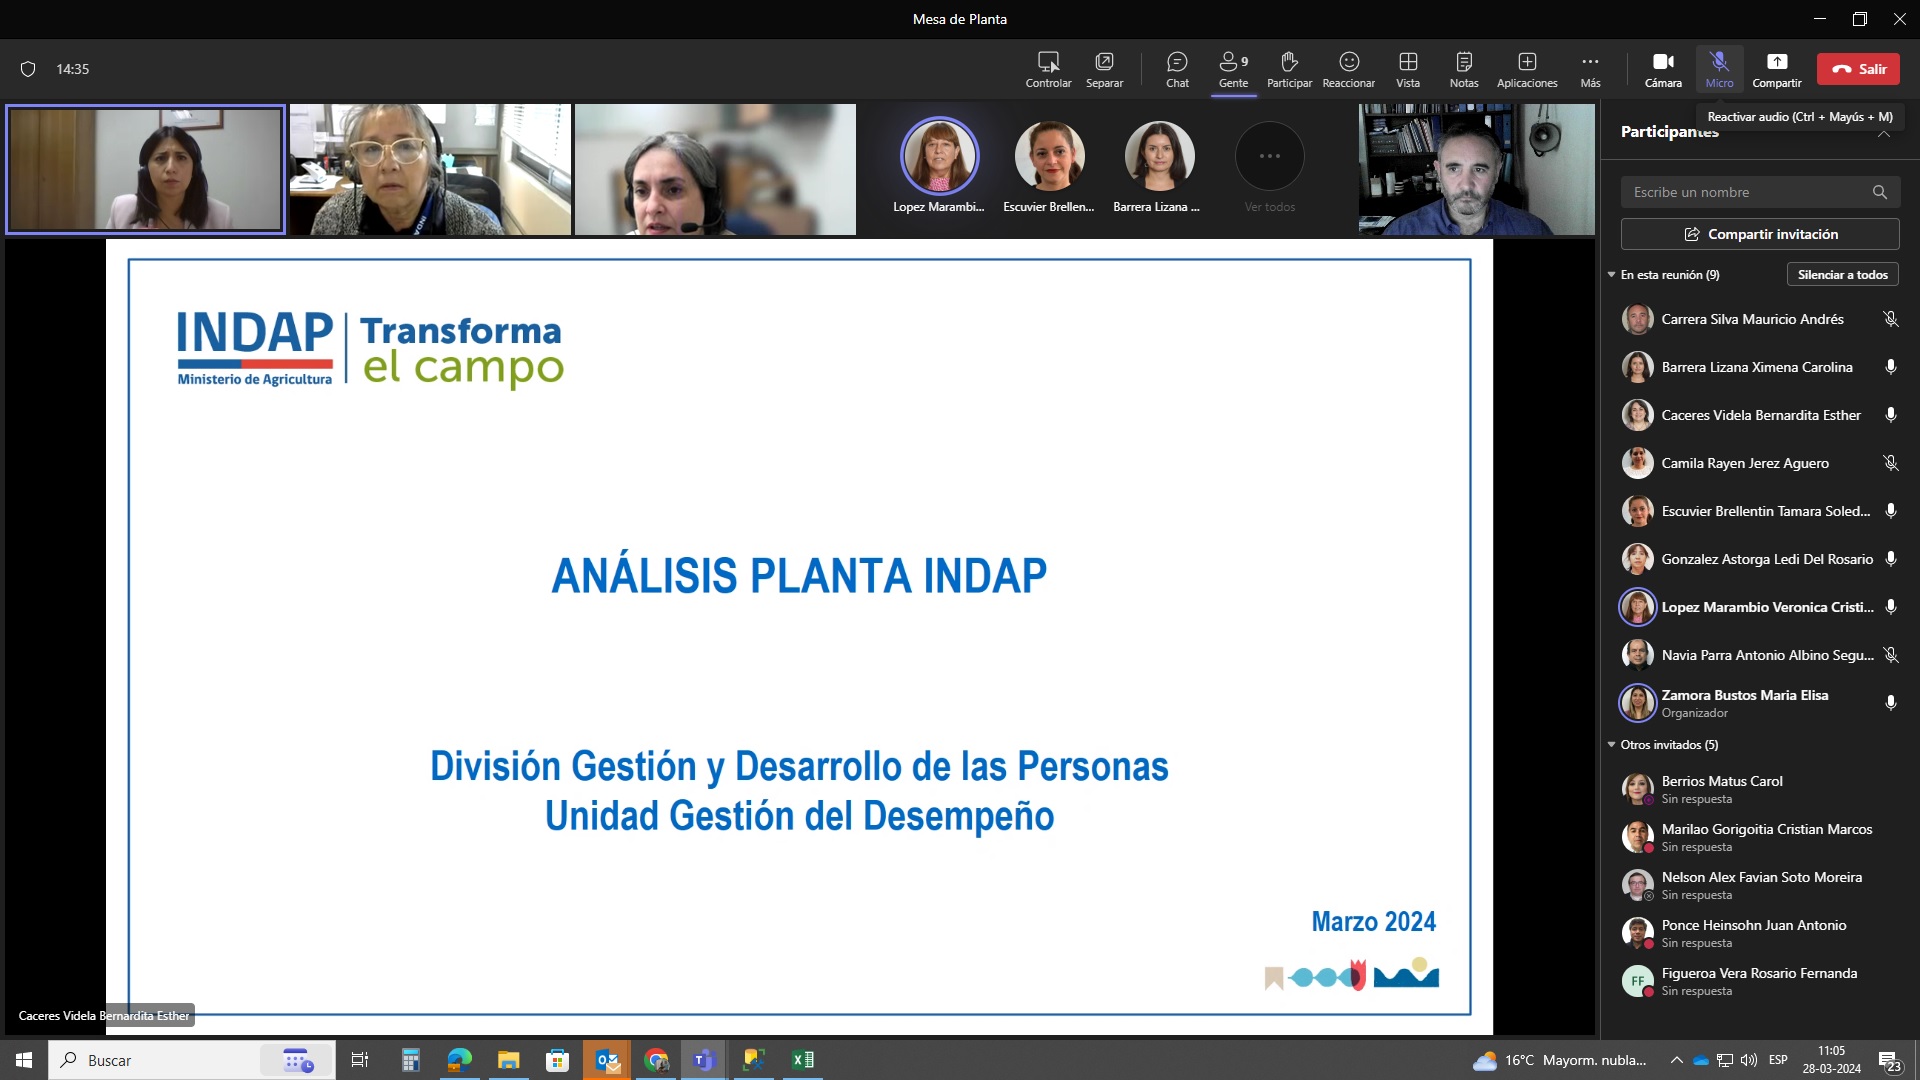This screenshot has height=1080, width=1920.
Task: Click Compartir invitación button
Action: coord(1759,234)
